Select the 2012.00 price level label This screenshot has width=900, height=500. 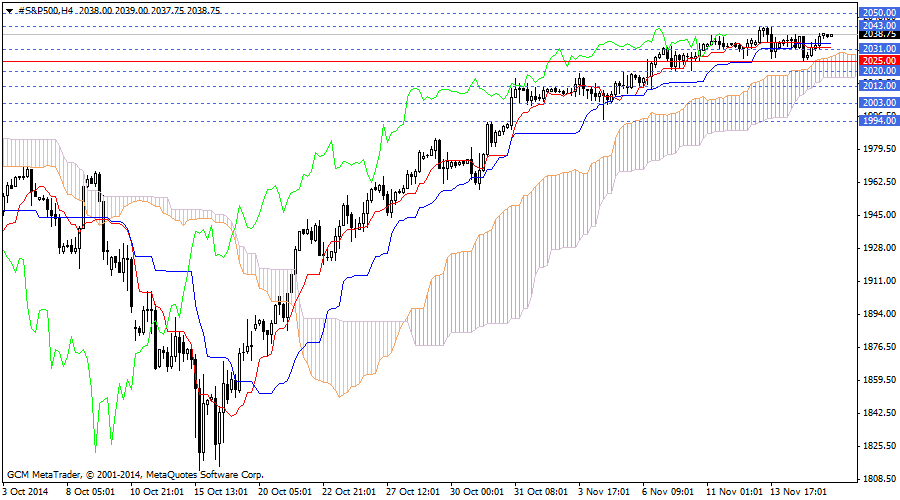pyautogui.click(x=879, y=86)
